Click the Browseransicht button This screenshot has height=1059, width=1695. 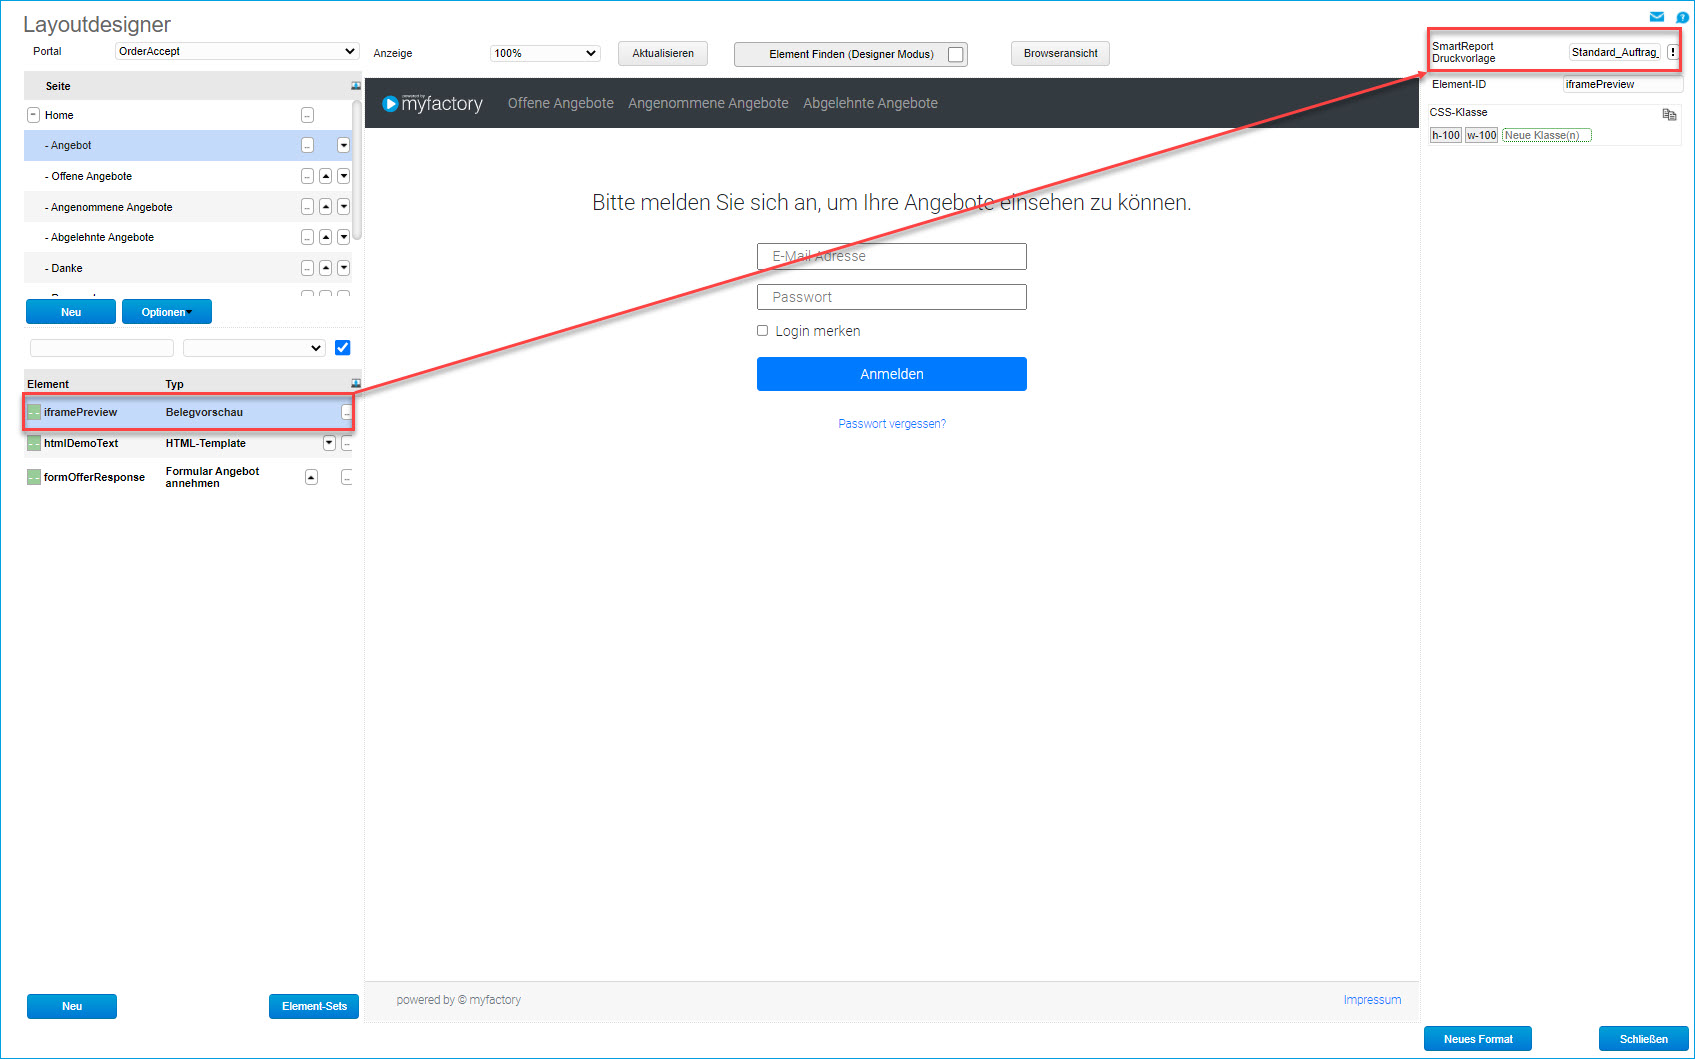click(x=1060, y=54)
